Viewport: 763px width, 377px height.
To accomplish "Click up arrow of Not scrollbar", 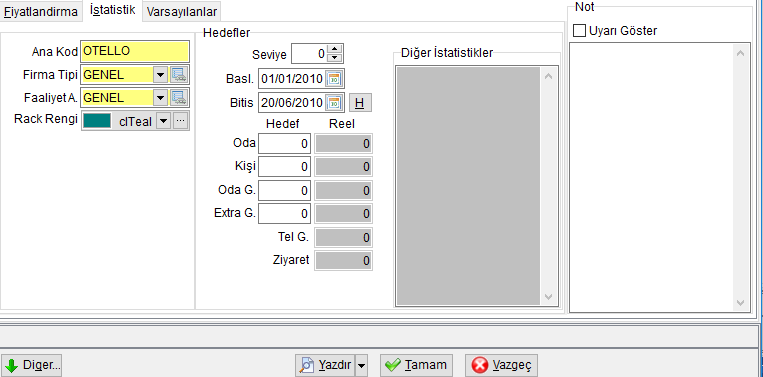I will point(740,53).
